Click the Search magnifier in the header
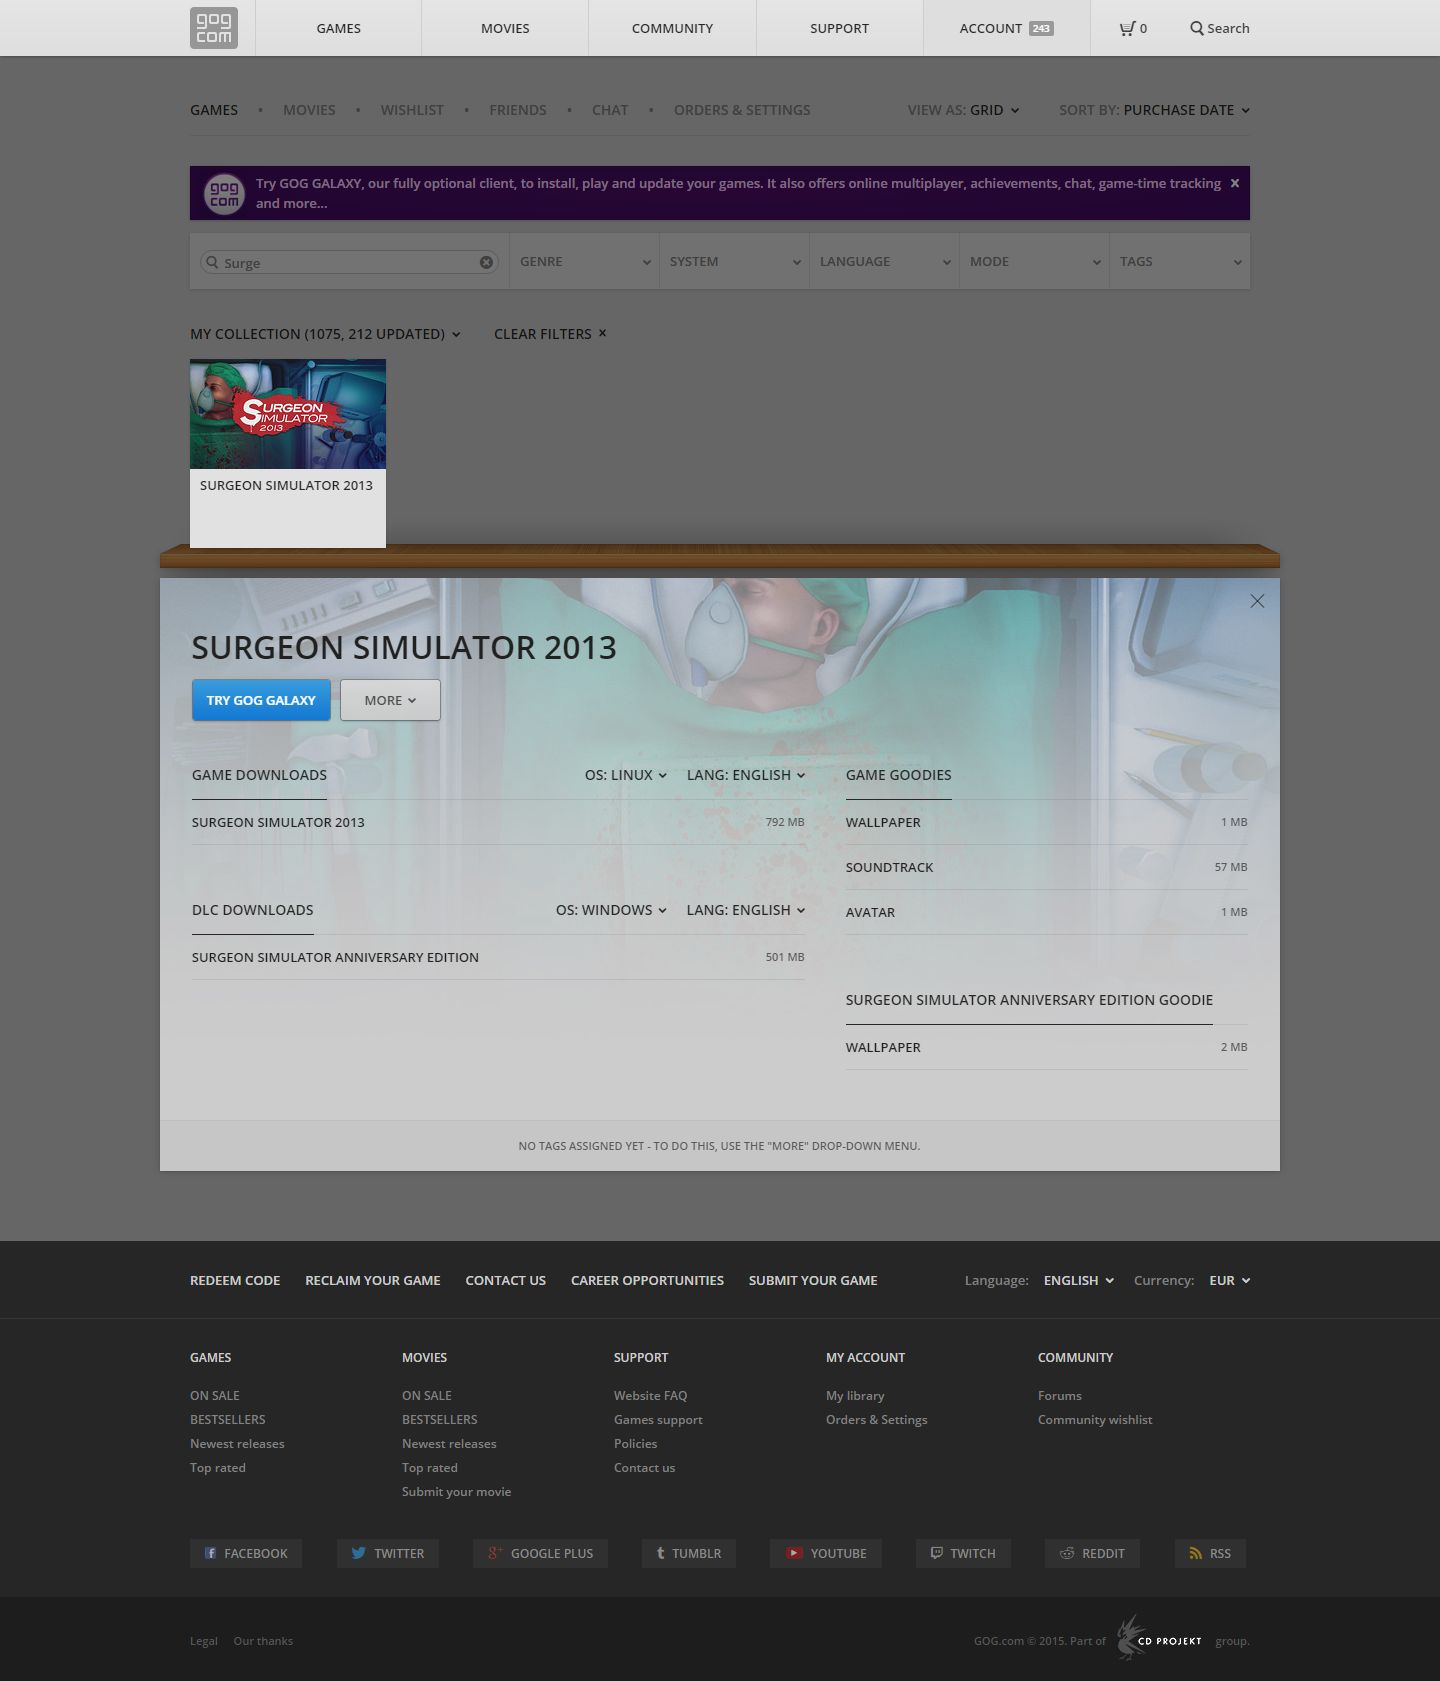The width and height of the screenshot is (1440, 1681). click(x=1197, y=28)
